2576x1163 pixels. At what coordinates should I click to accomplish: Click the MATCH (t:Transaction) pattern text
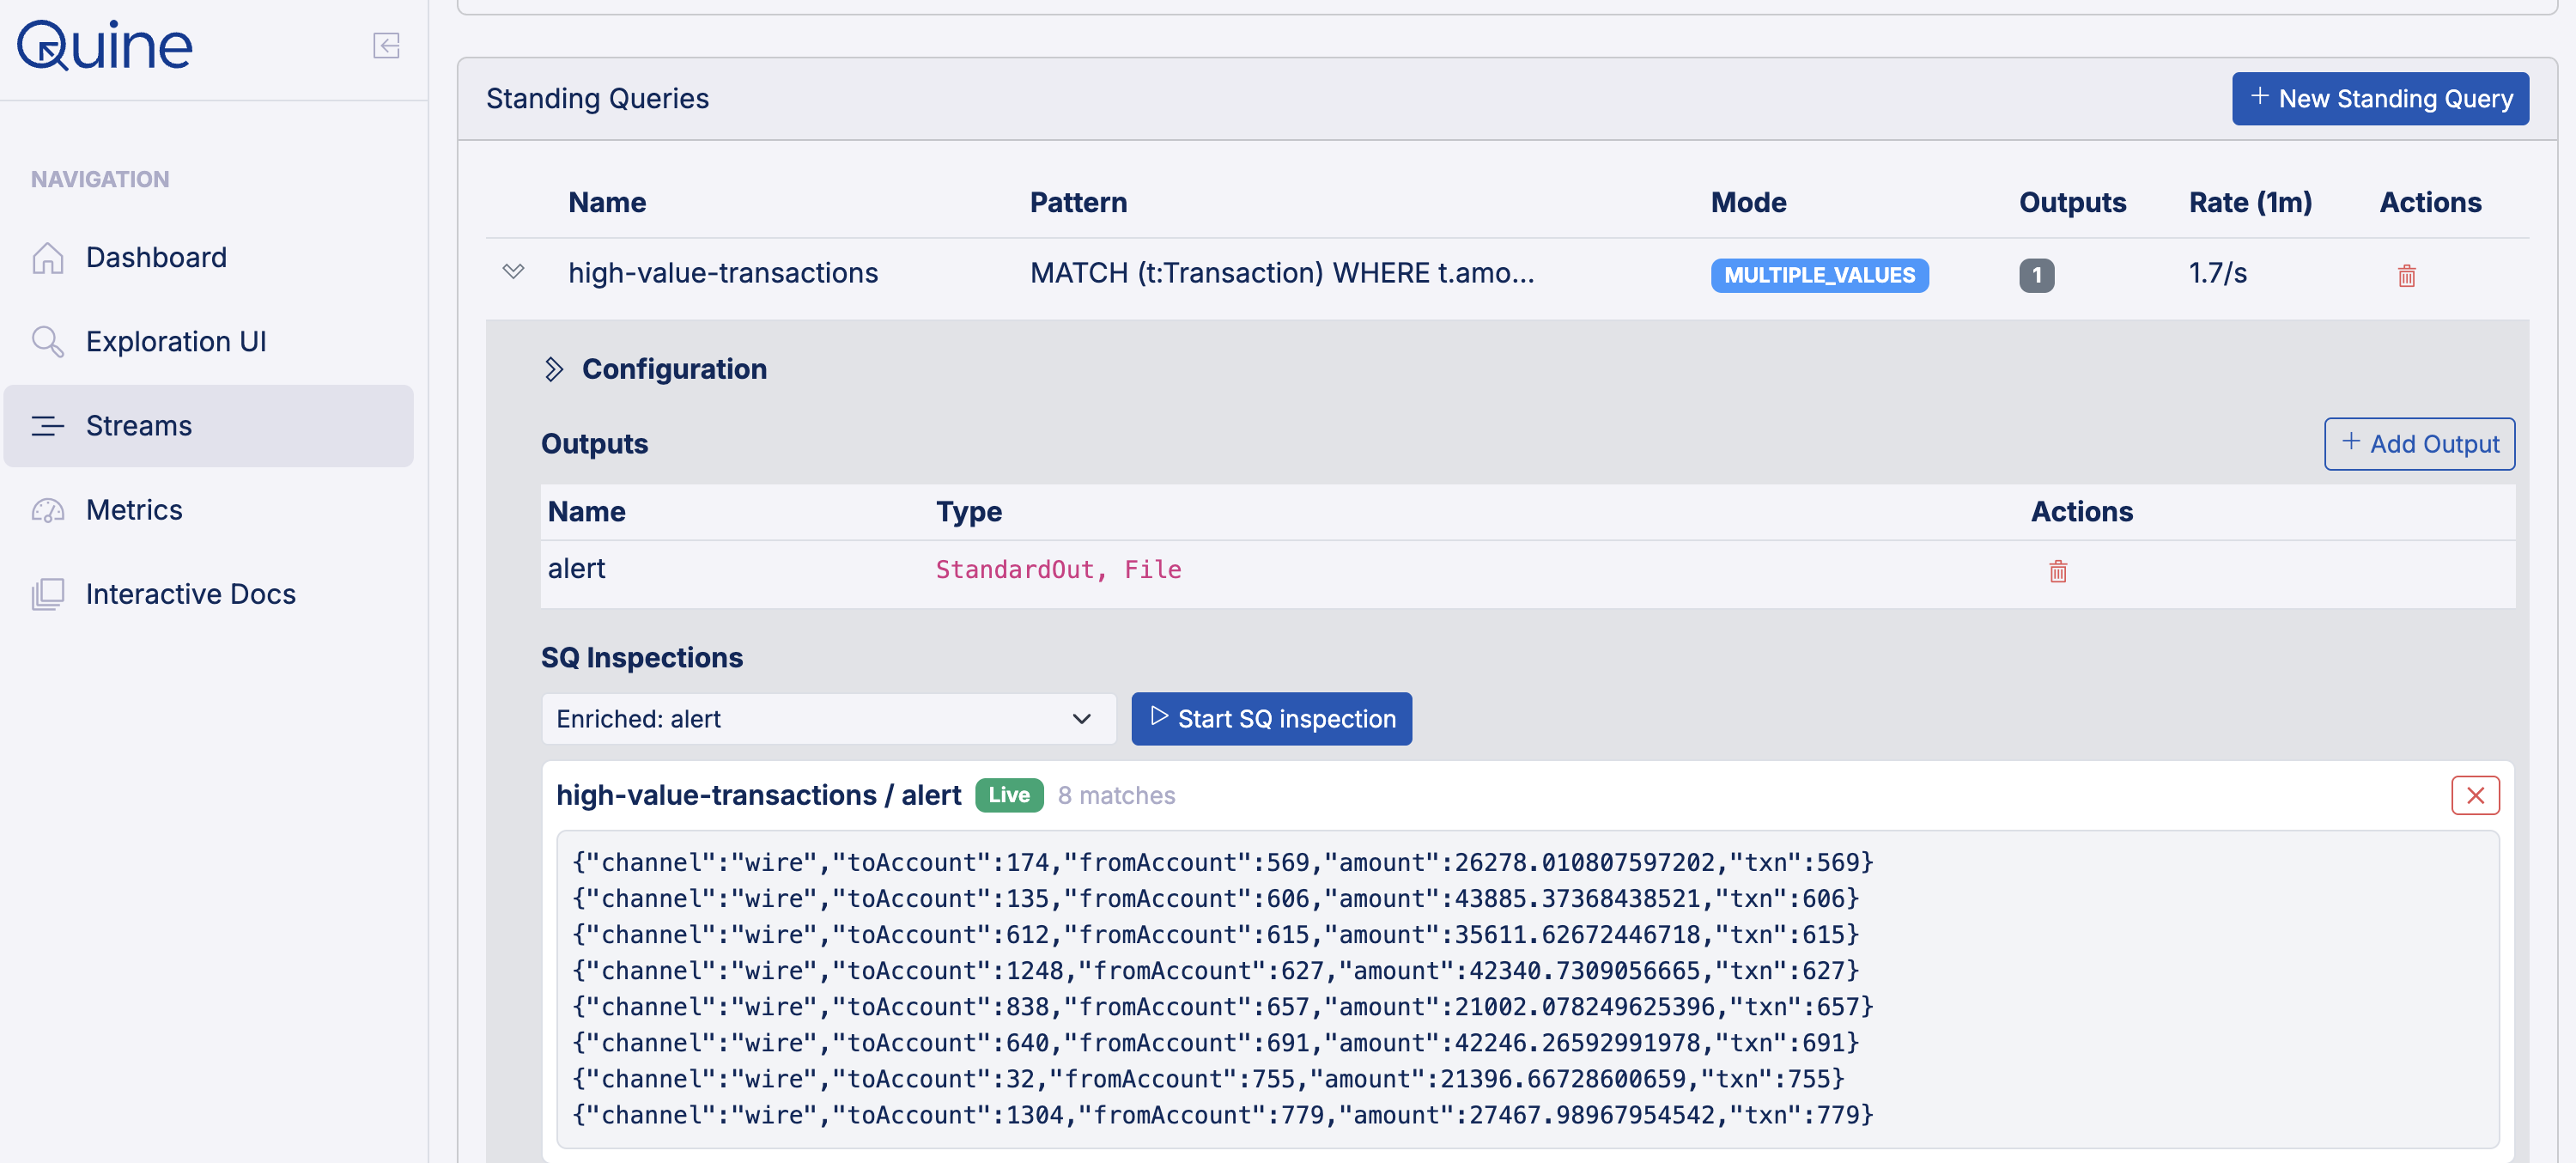tap(1282, 273)
